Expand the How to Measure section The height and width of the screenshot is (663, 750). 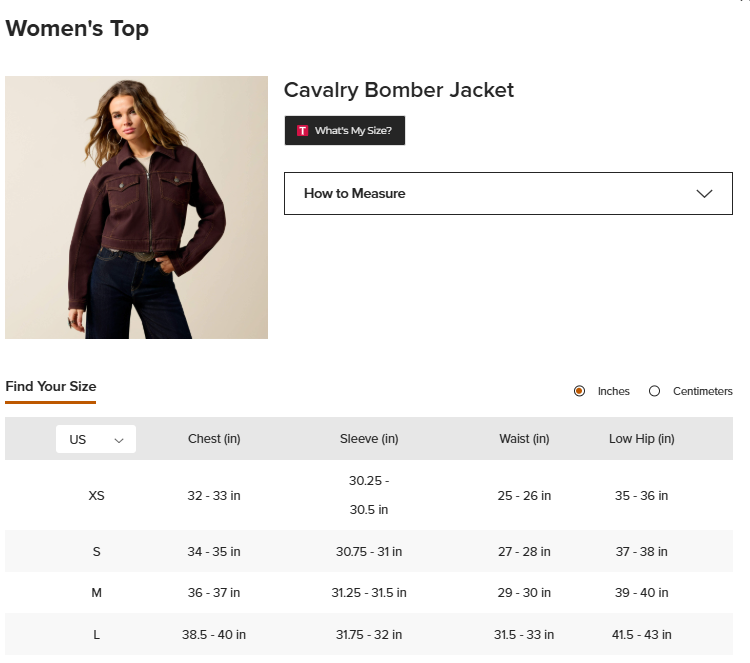508,193
